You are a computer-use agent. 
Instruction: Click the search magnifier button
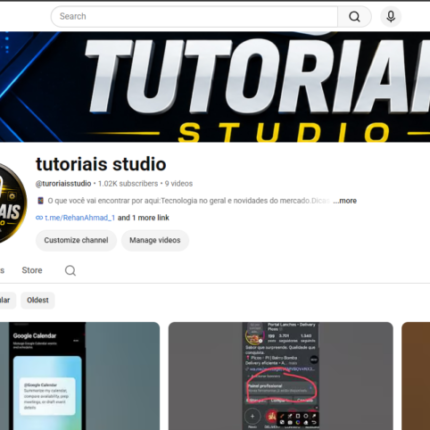pos(354,16)
